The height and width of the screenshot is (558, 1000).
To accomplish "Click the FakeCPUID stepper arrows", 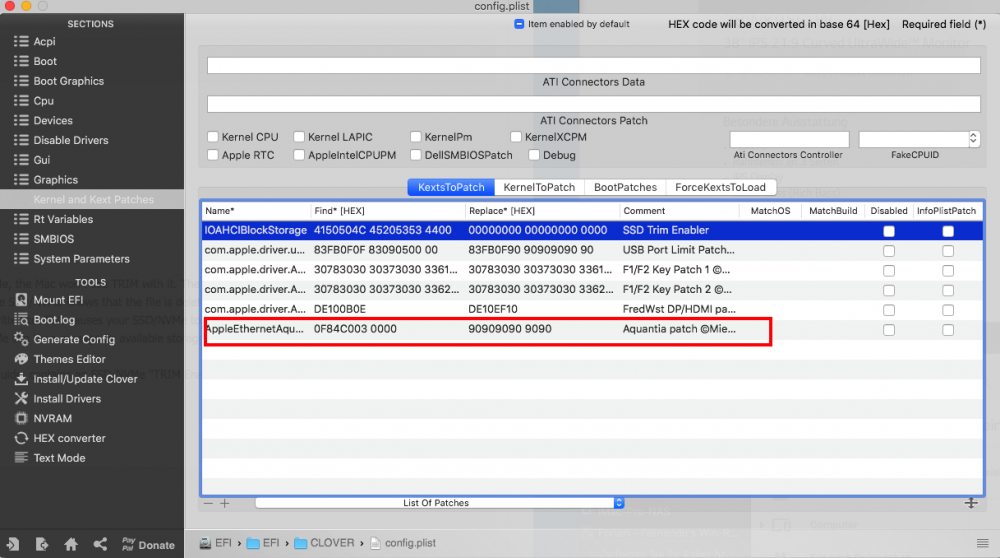I will tap(973, 138).
